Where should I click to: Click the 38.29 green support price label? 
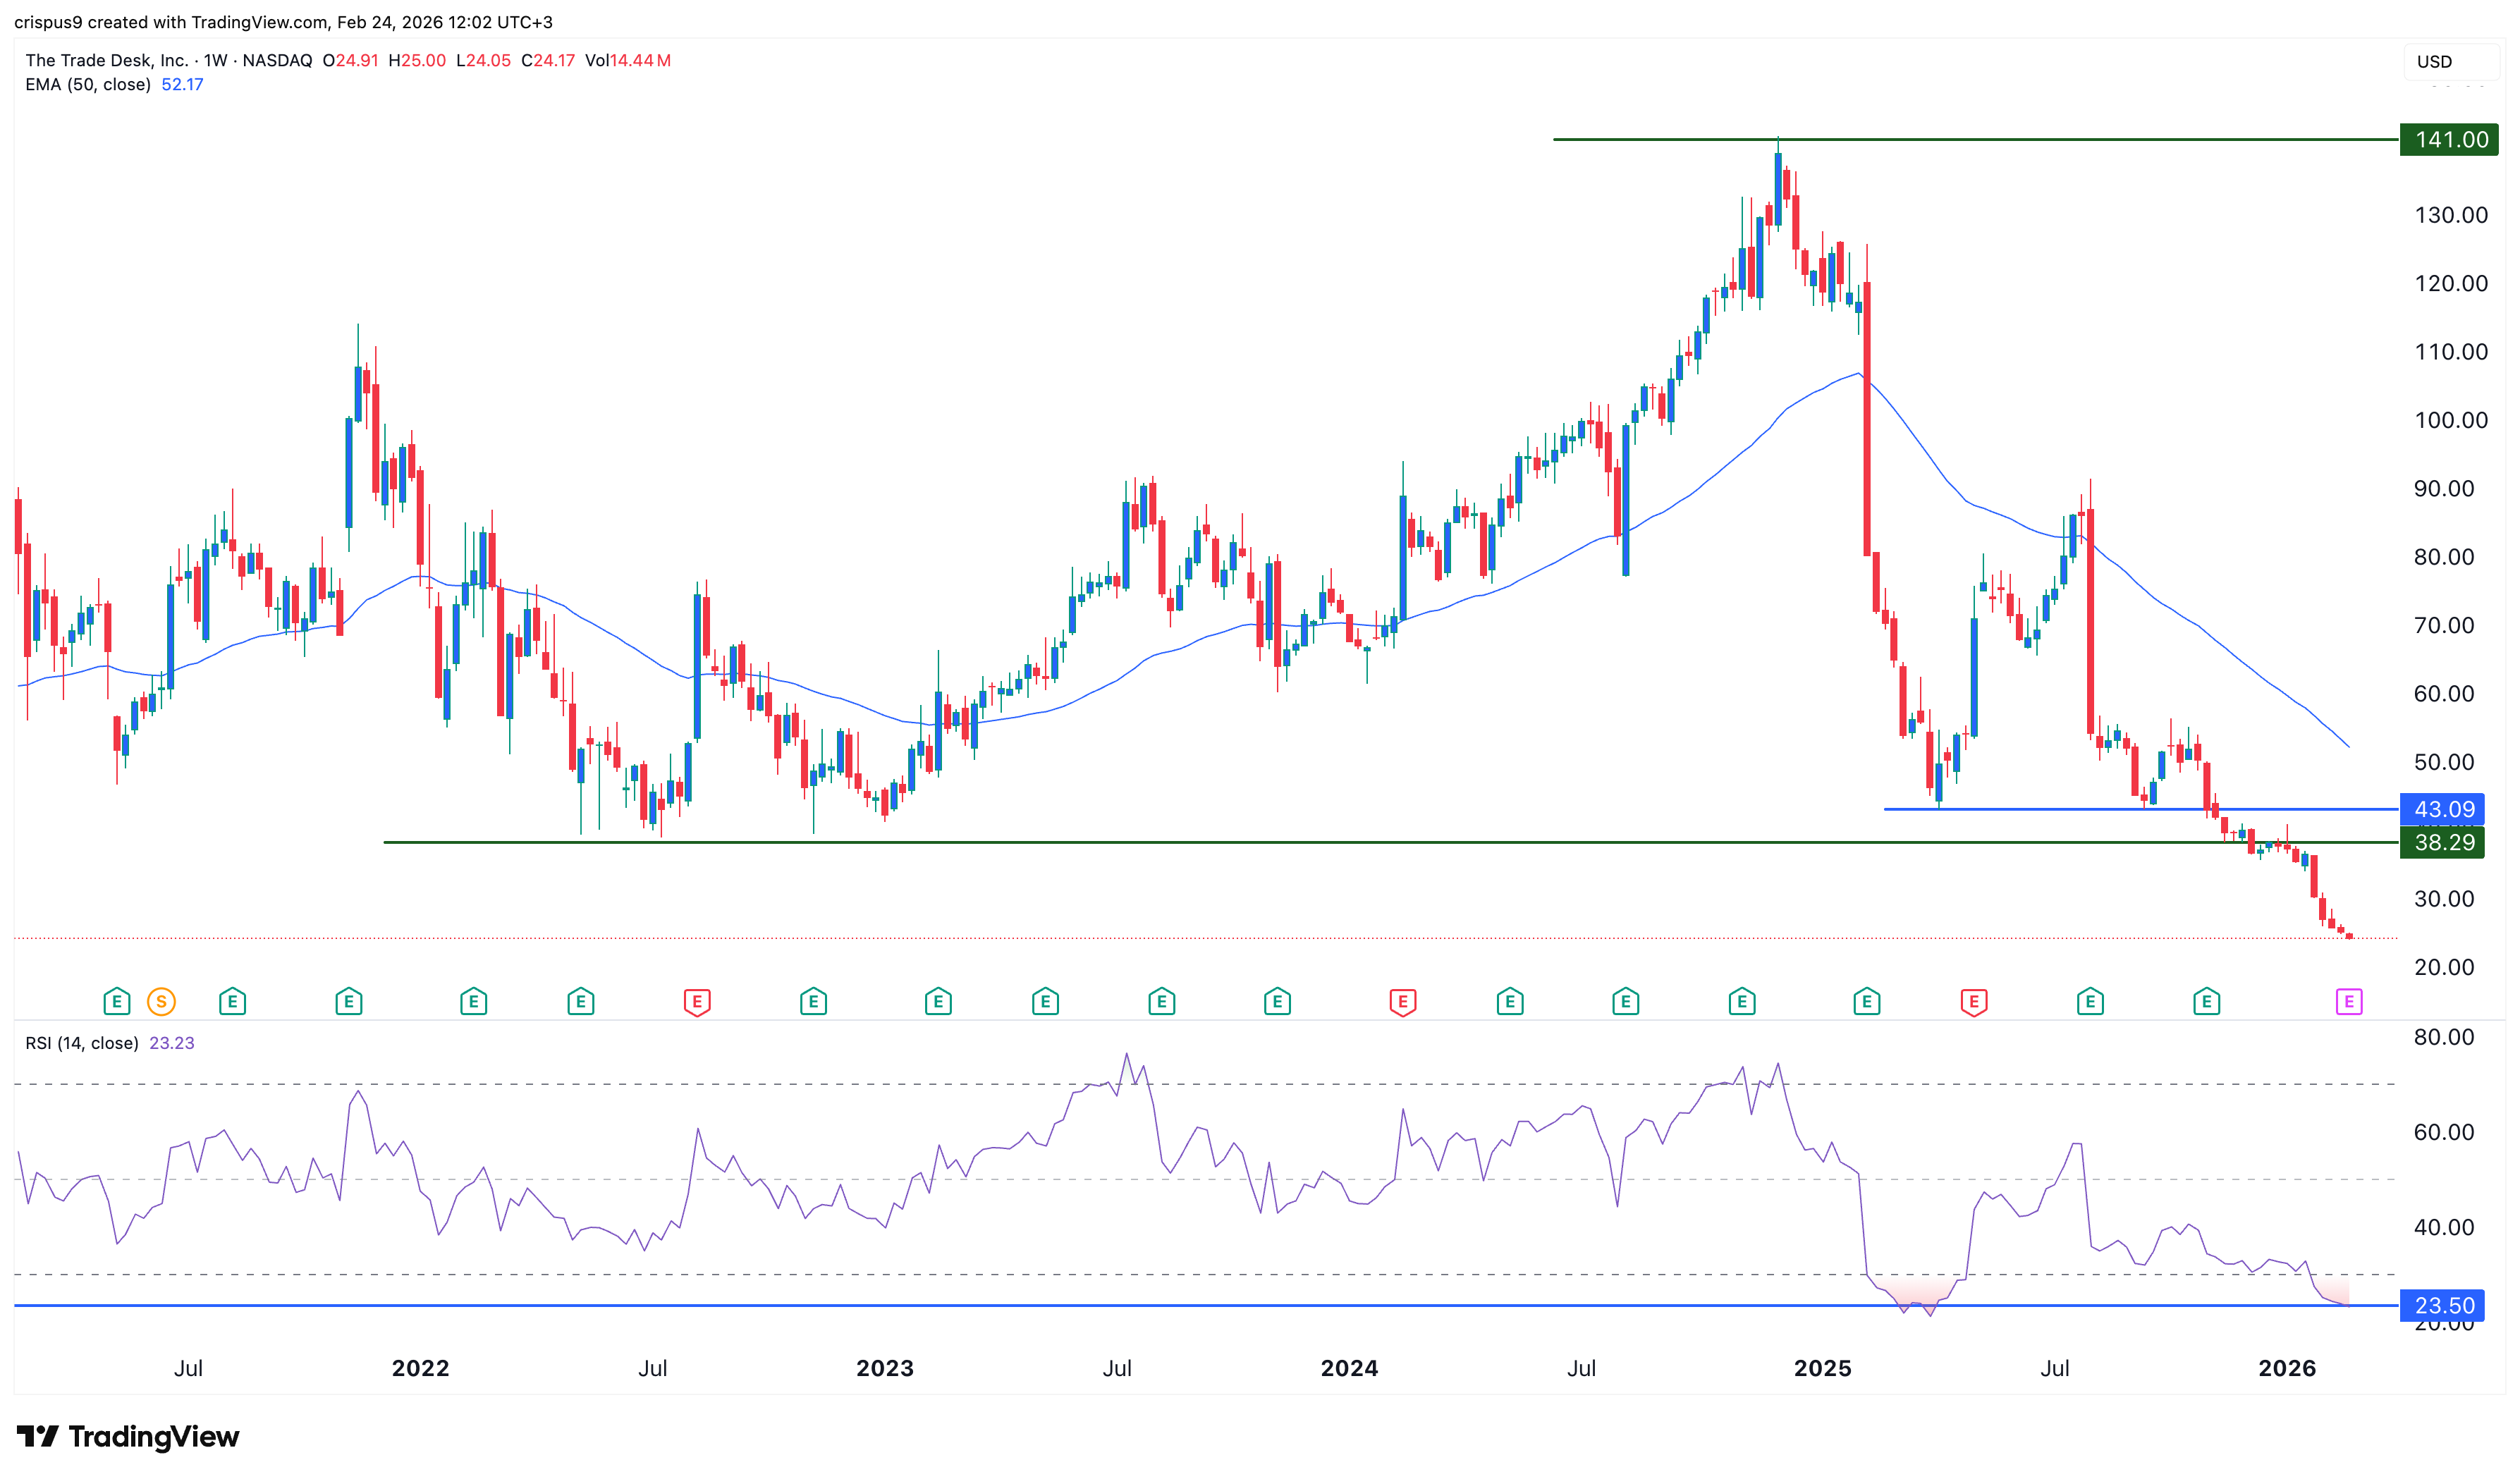point(2443,842)
